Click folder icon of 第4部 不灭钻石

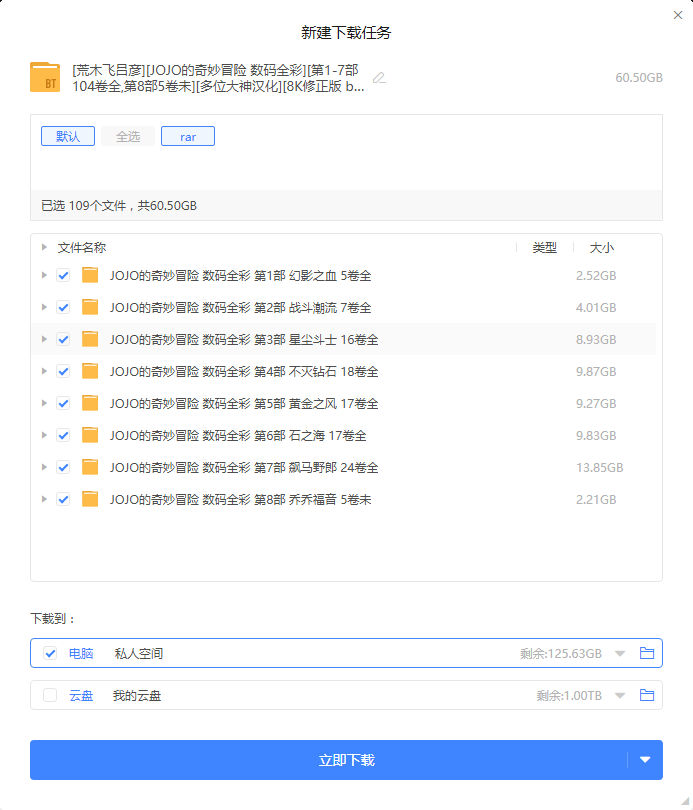tap(90, 371)
